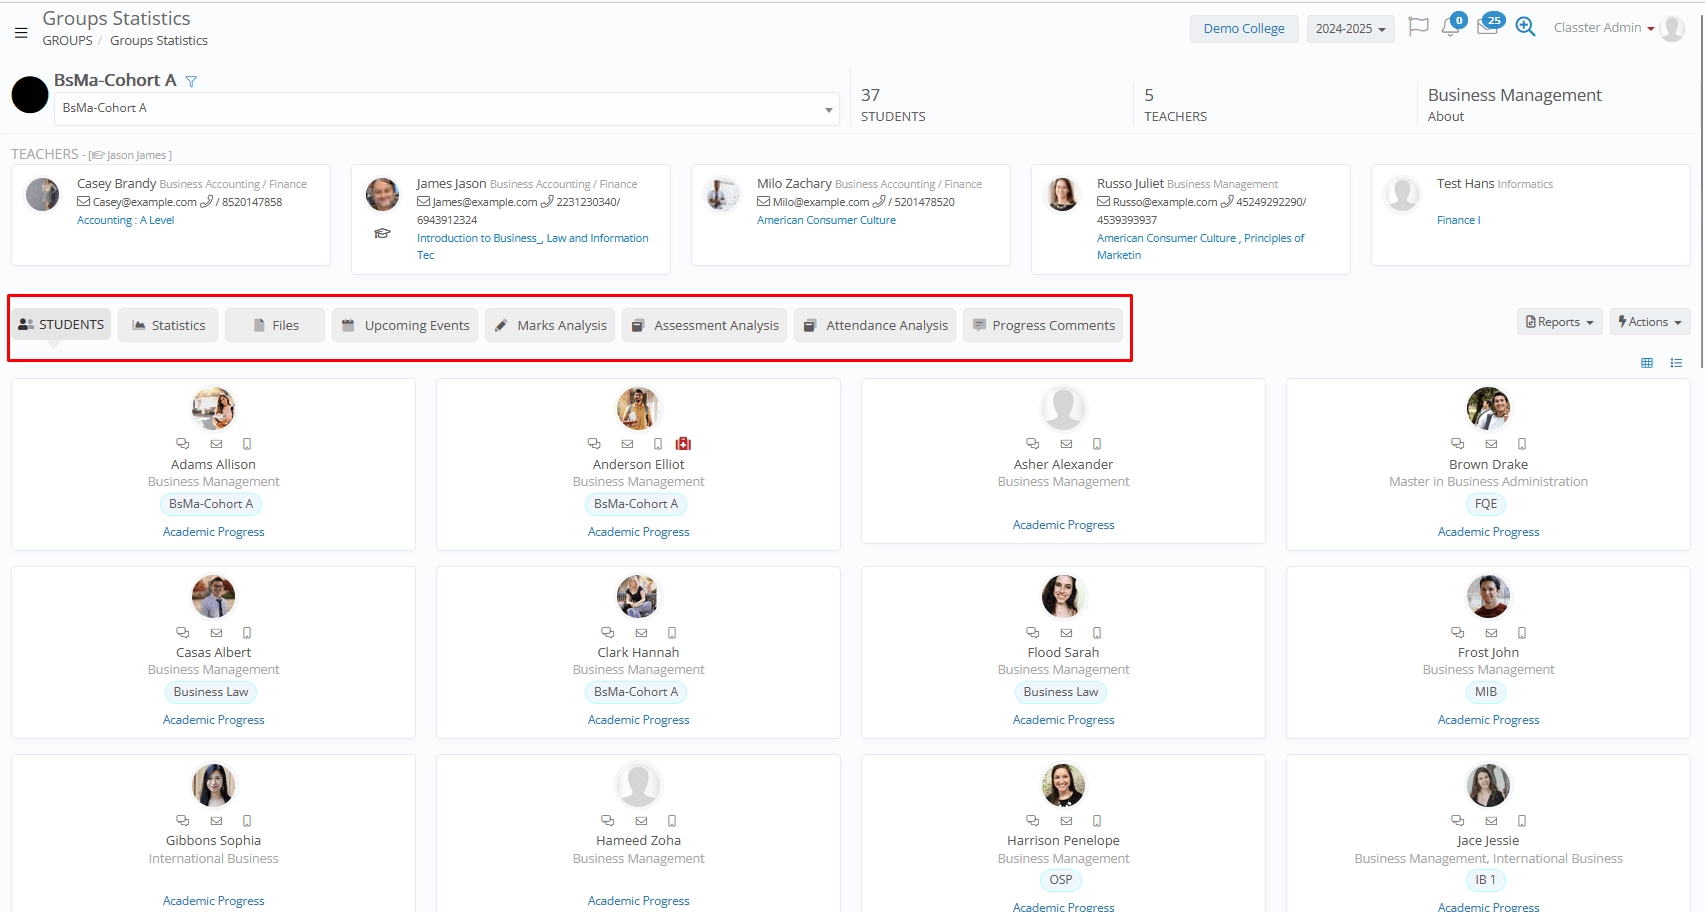Switch to the Marks Analysis tab

tap(550, 325)
